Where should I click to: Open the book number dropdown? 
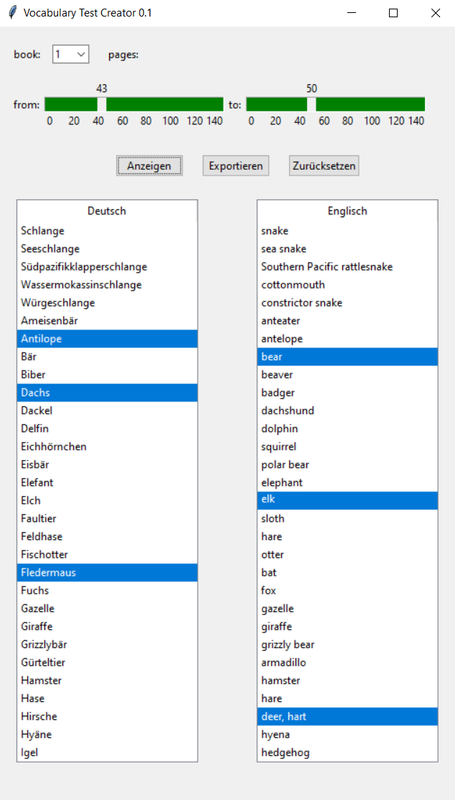70,55
